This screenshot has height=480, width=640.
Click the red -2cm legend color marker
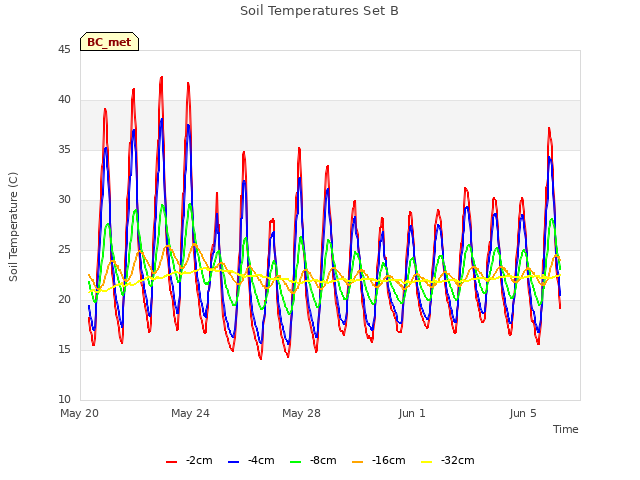tap(171, 462)
